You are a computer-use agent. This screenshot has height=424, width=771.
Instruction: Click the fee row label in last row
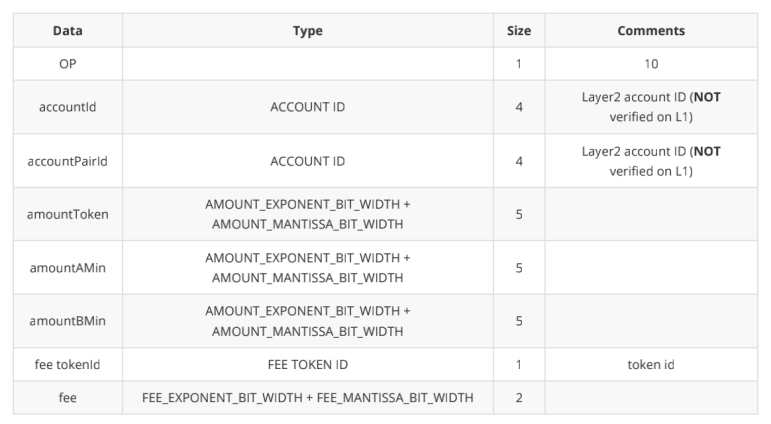(67, 398)
